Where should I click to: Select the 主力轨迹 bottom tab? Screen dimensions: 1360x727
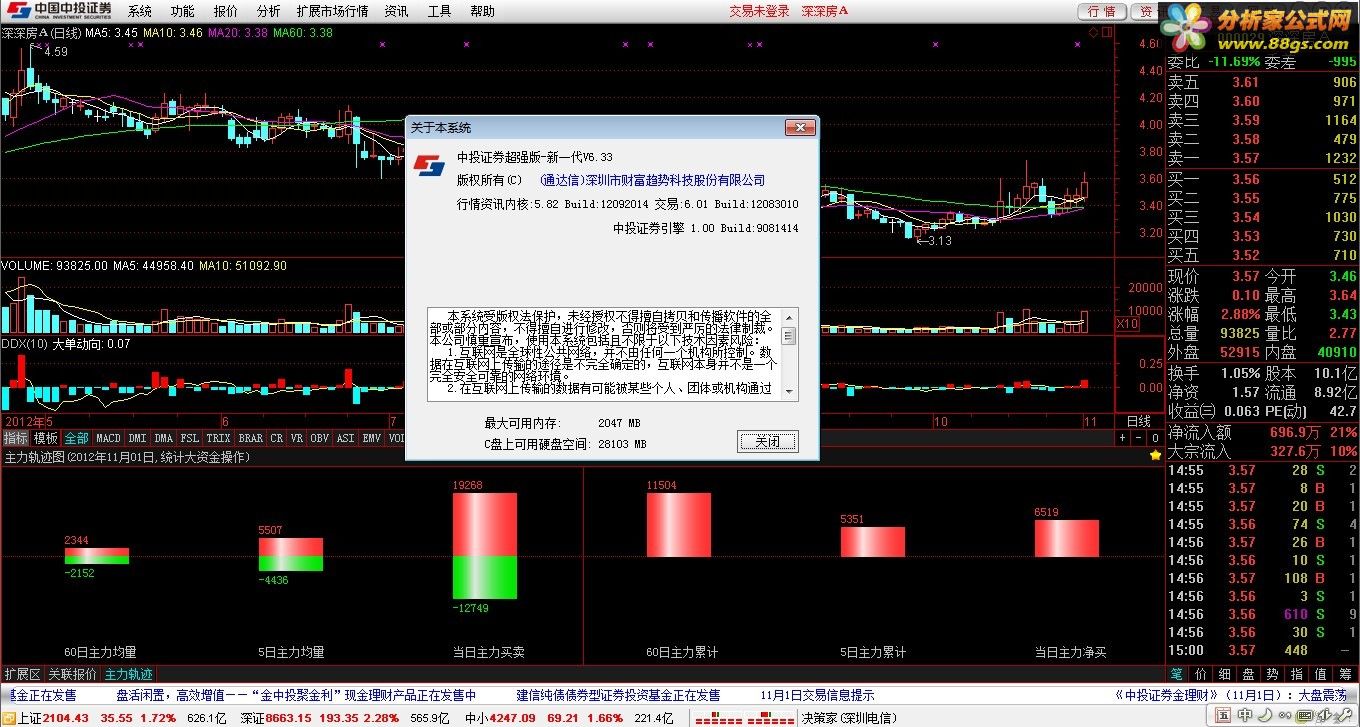pos(129,674)
